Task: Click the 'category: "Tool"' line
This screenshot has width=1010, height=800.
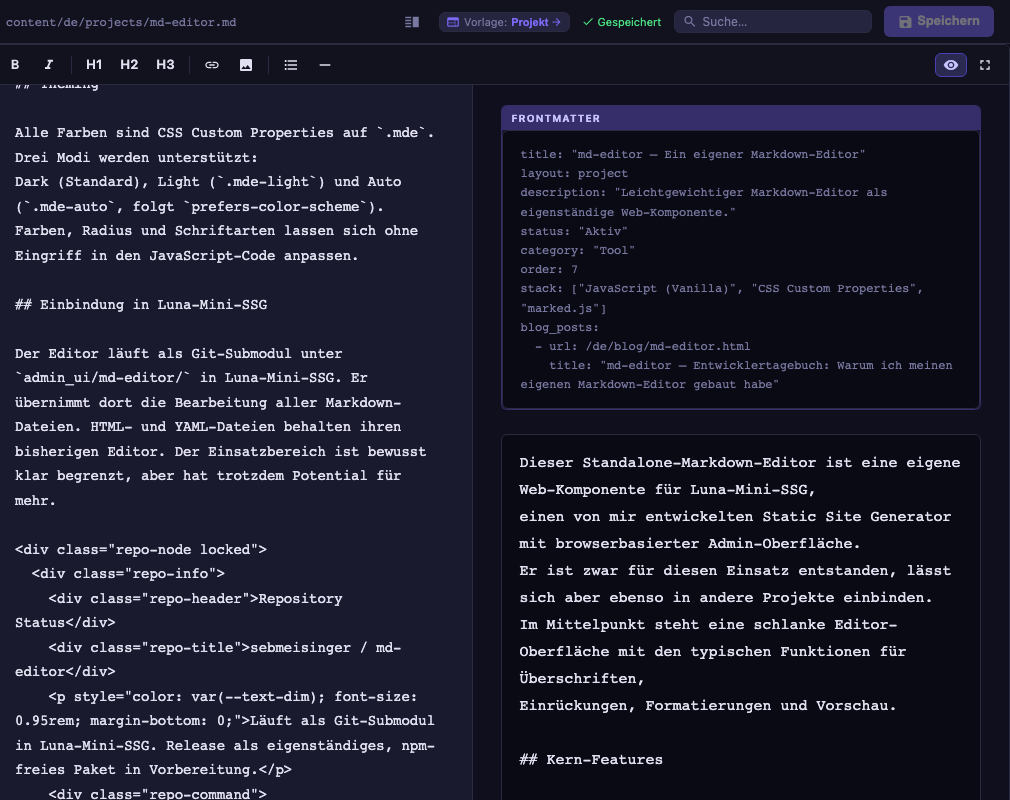Action: 578,251
